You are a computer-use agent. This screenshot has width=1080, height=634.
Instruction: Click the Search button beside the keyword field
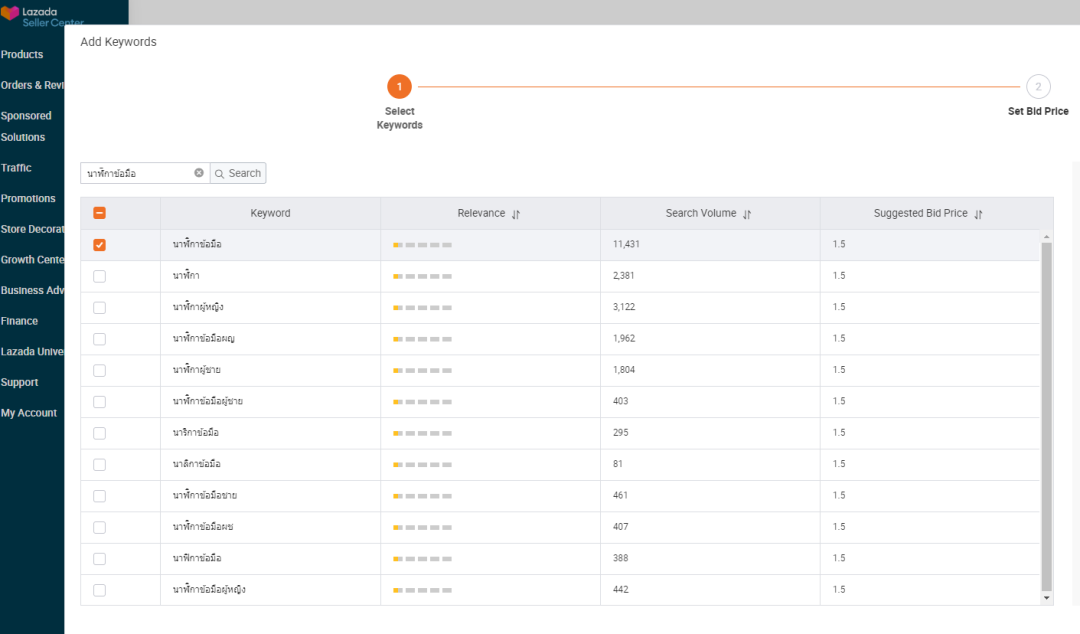tap(238, 173)
